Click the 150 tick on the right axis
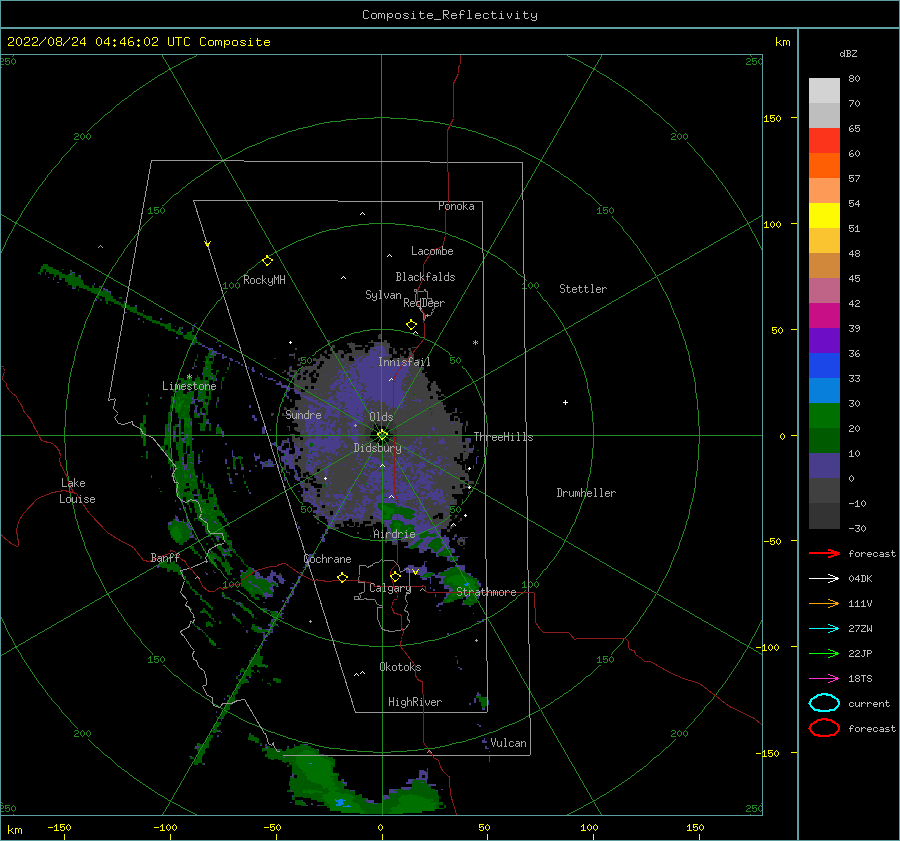This screenshot has height=841, width=900. tap(773, 118)
